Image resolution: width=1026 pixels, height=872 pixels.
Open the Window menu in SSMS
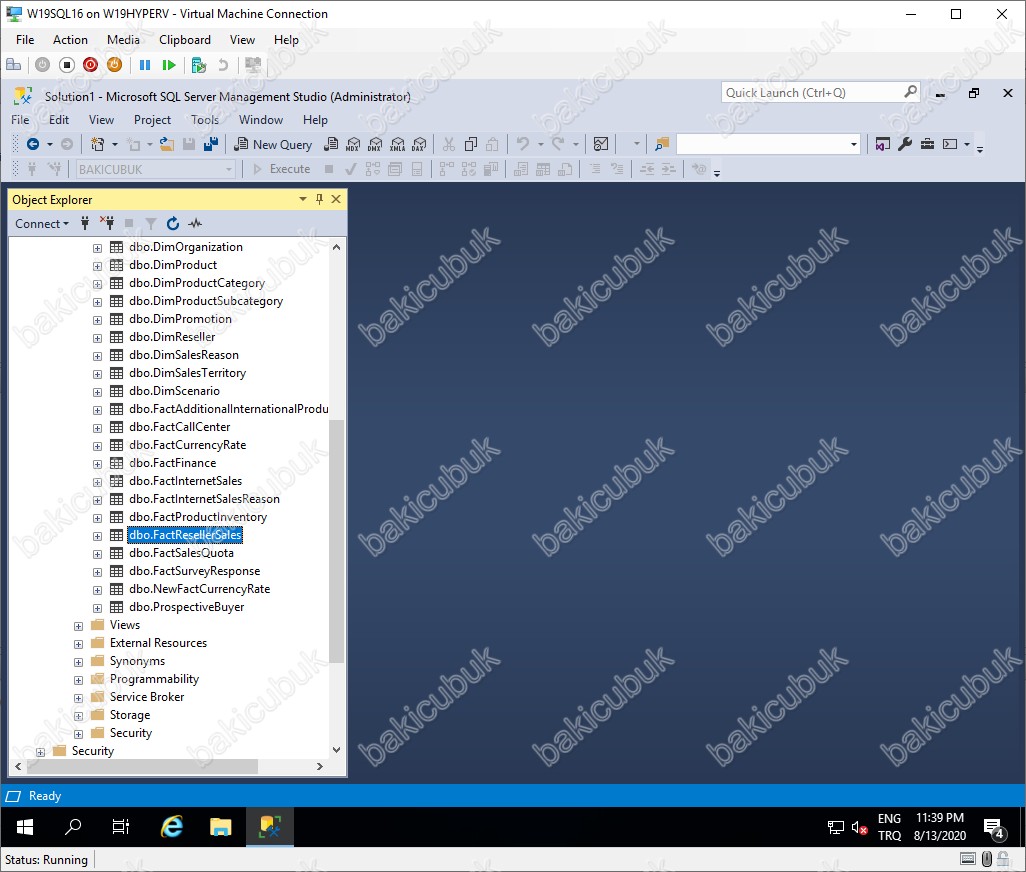[x=260, y=120]
